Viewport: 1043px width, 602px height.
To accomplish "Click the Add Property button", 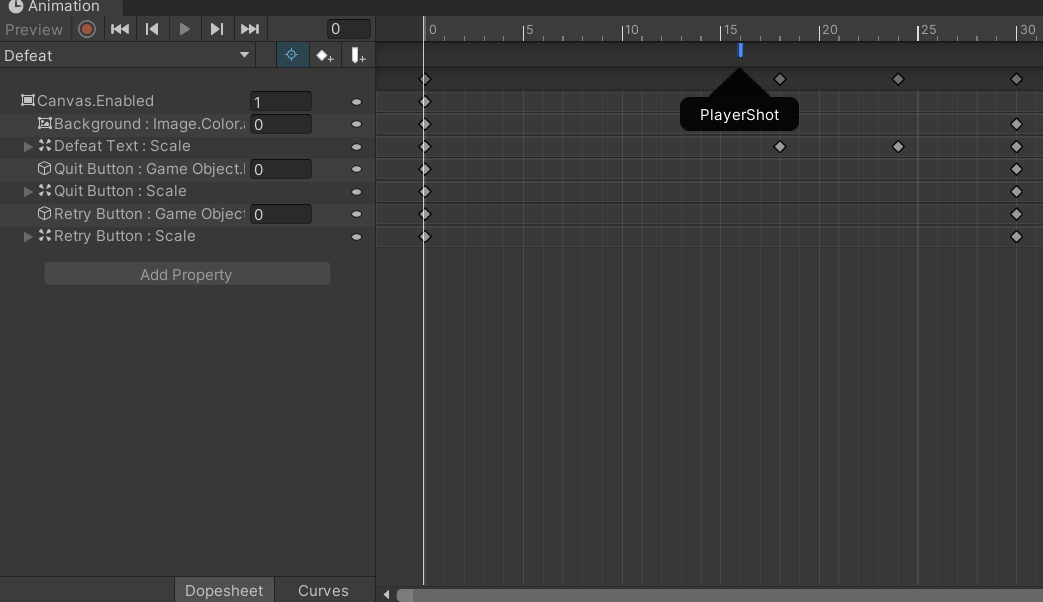I will 187,274.
